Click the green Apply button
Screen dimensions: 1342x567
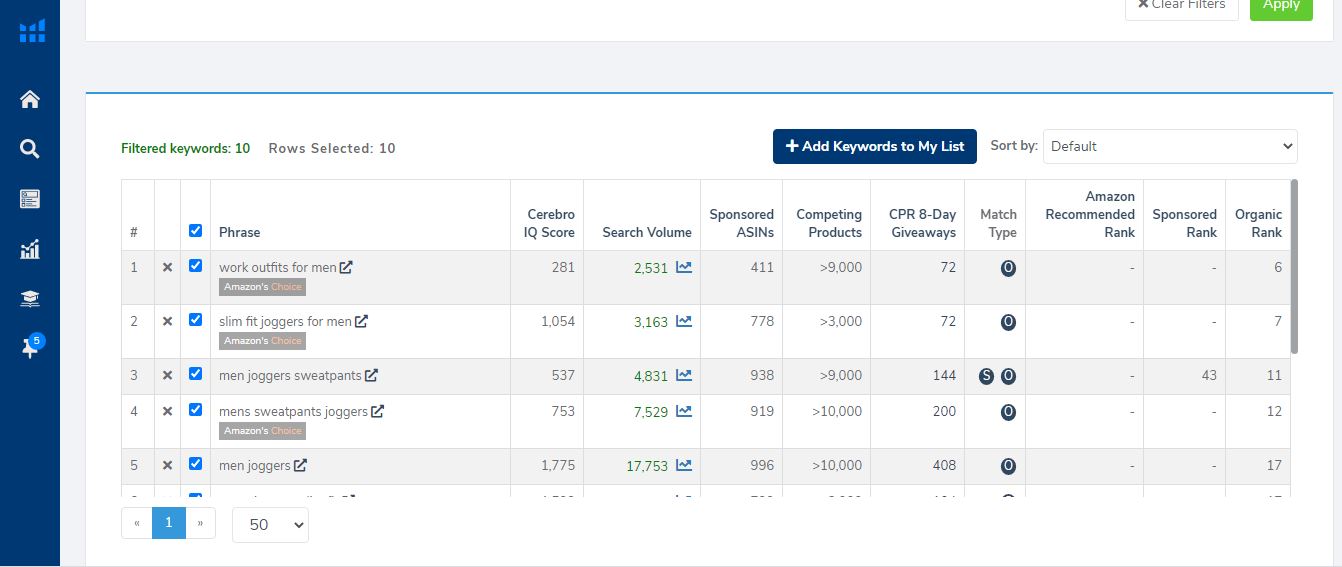1280,6
